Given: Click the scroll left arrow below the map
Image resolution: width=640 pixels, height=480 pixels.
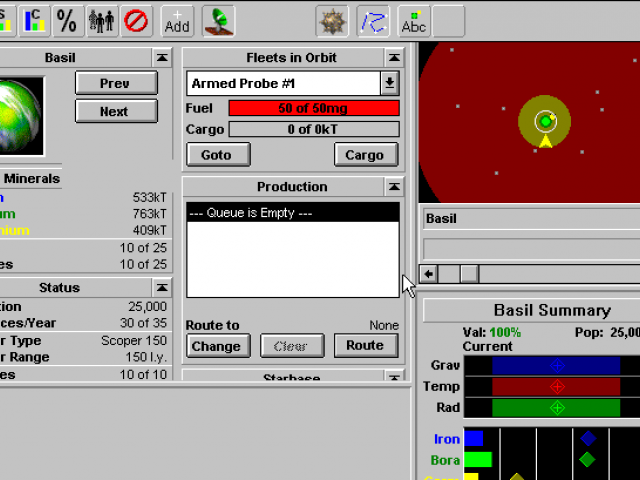Looking at the screenshot, I should [428, 274].
